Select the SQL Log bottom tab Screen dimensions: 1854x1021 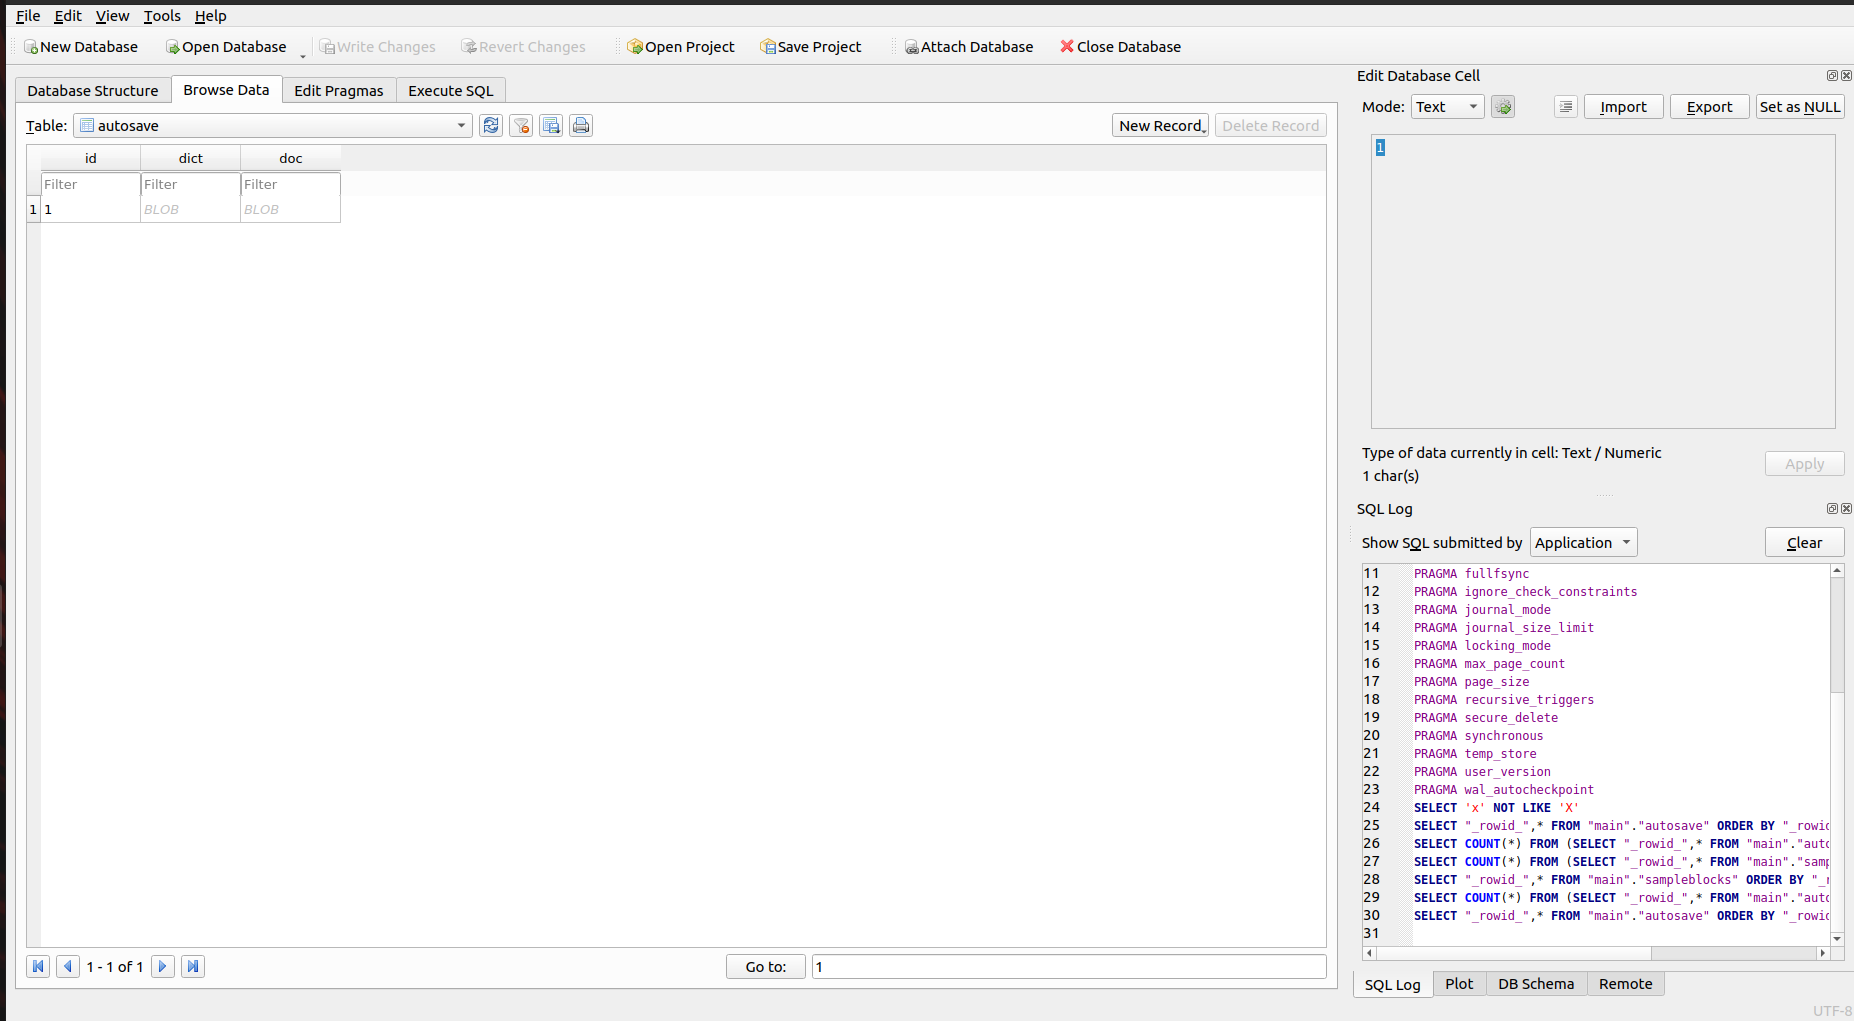point(1393,984)
